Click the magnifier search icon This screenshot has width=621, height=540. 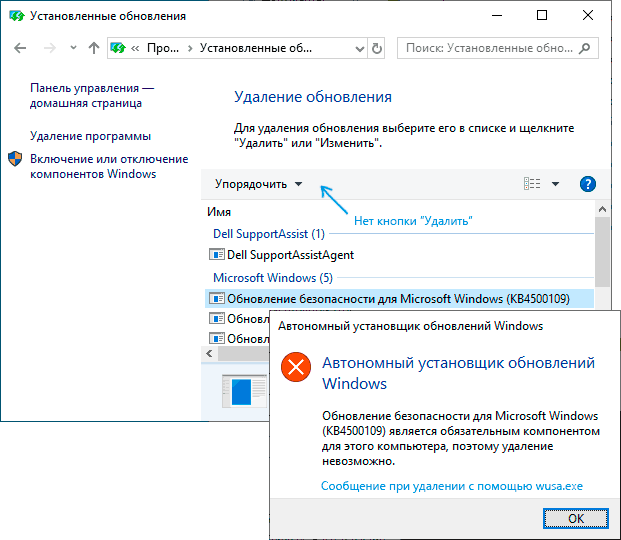(585, 48)
